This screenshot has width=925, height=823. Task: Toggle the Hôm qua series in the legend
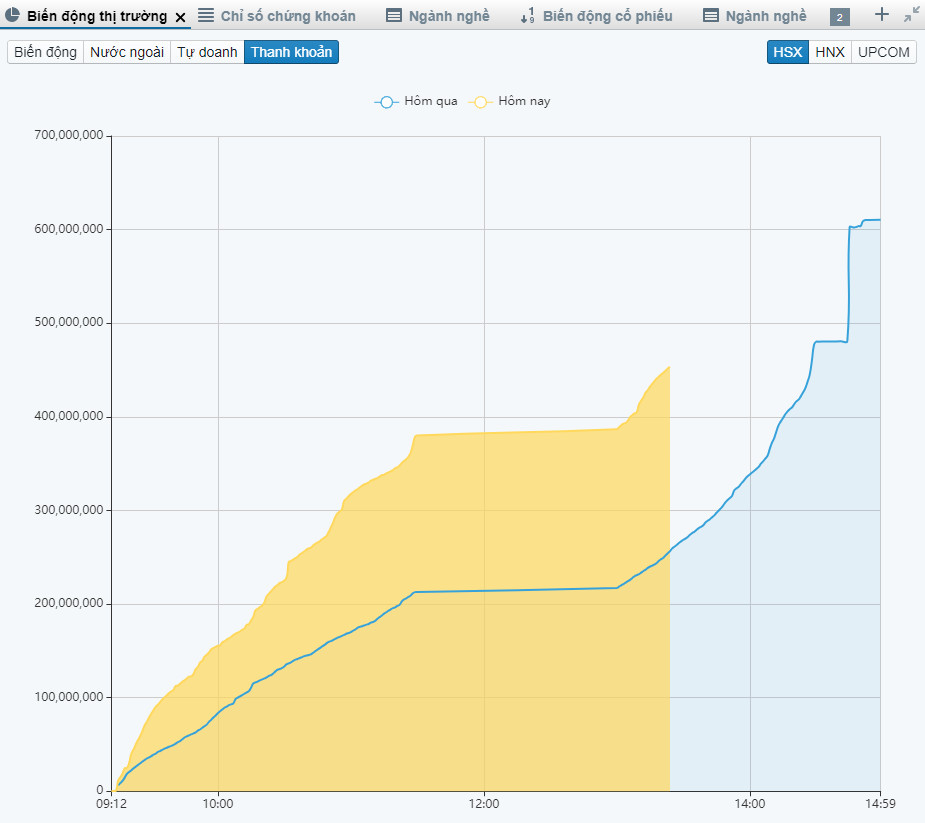coord(416,101)
